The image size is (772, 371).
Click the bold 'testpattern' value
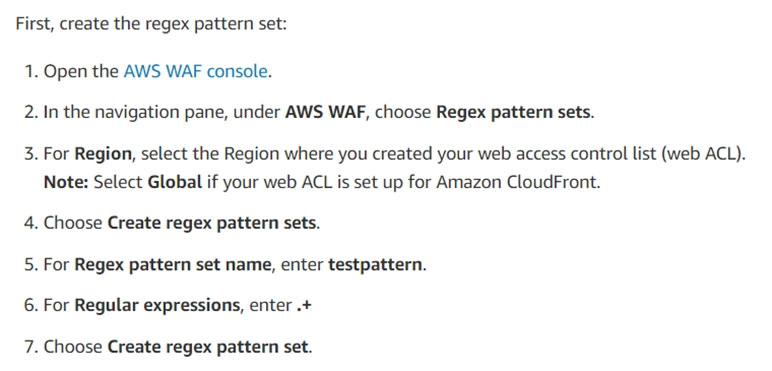375,265
